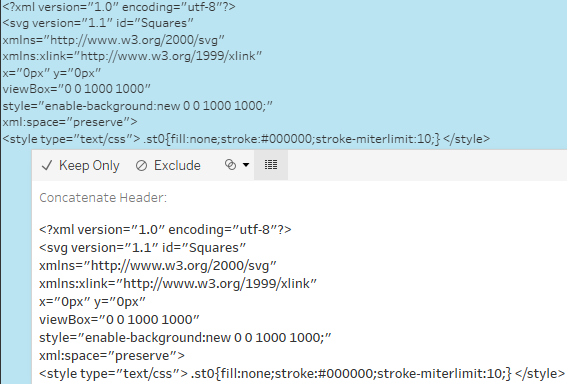Click highlighted line 'viewBox="0 0 1000 1000"'
The height and width of the screenshot is (384, 567).
(76, 89)
